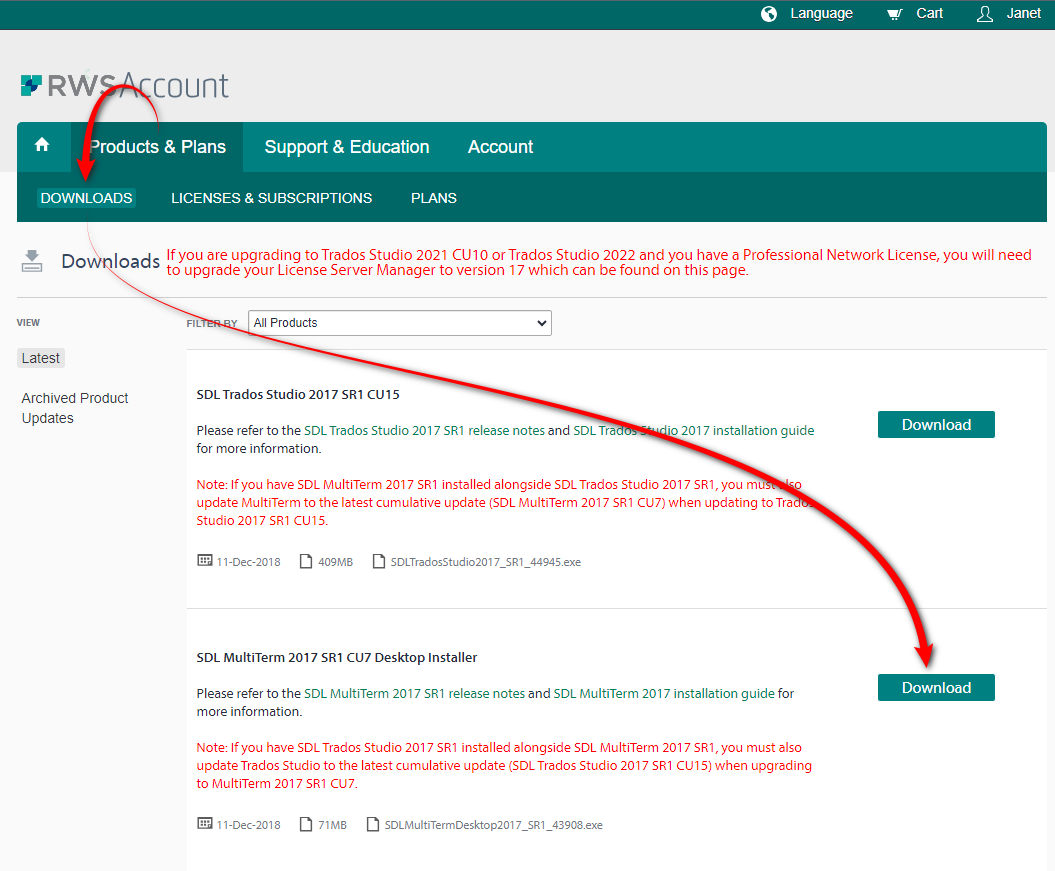Click the SDLTradosStudio2017_SR1_44945.exe filename

point(486,562)
